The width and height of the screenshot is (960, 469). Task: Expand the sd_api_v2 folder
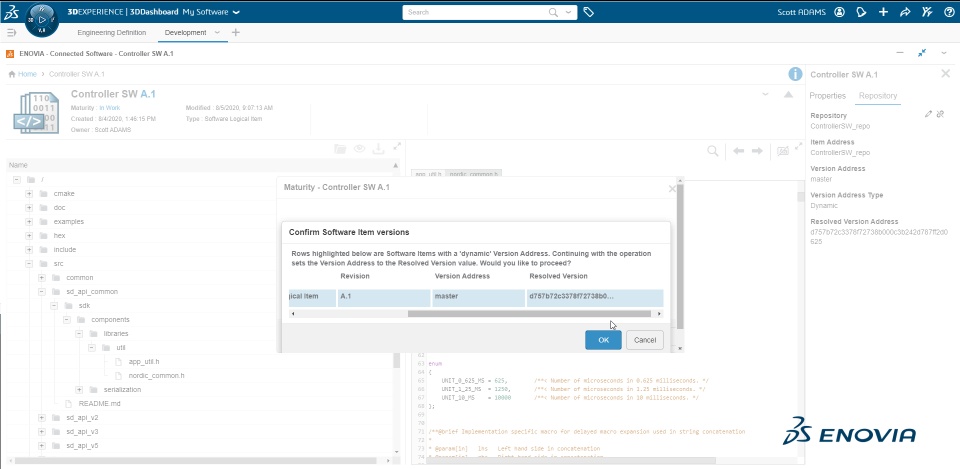pos(42,418)
